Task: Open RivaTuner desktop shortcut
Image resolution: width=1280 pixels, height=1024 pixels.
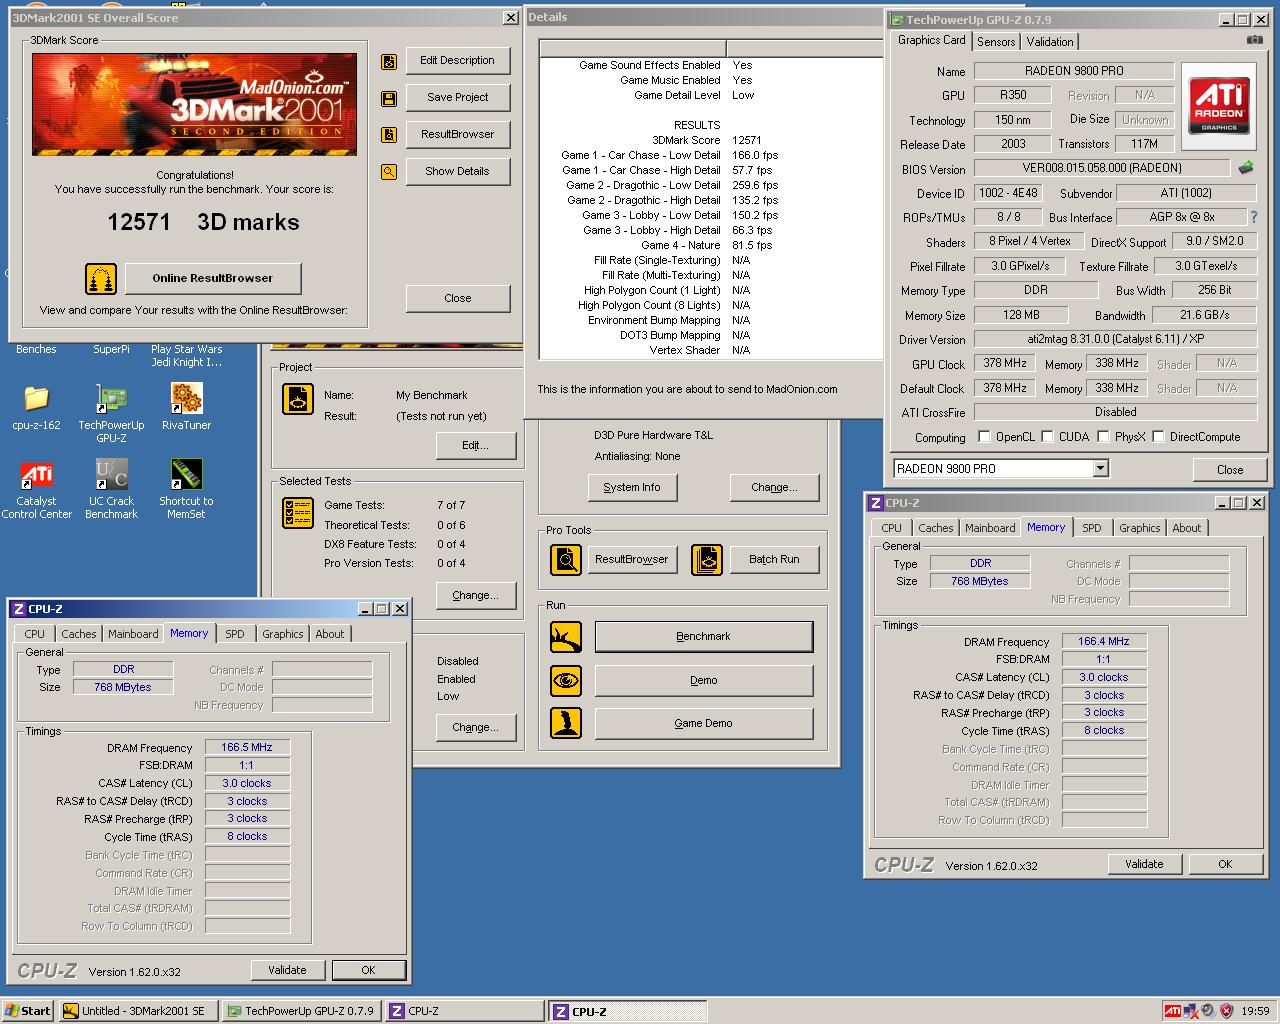Action: point(186,399)
